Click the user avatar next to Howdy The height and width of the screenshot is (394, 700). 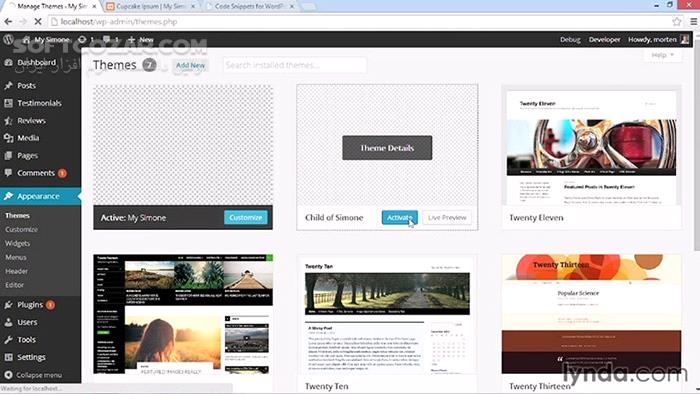click(x=685, y=40)
